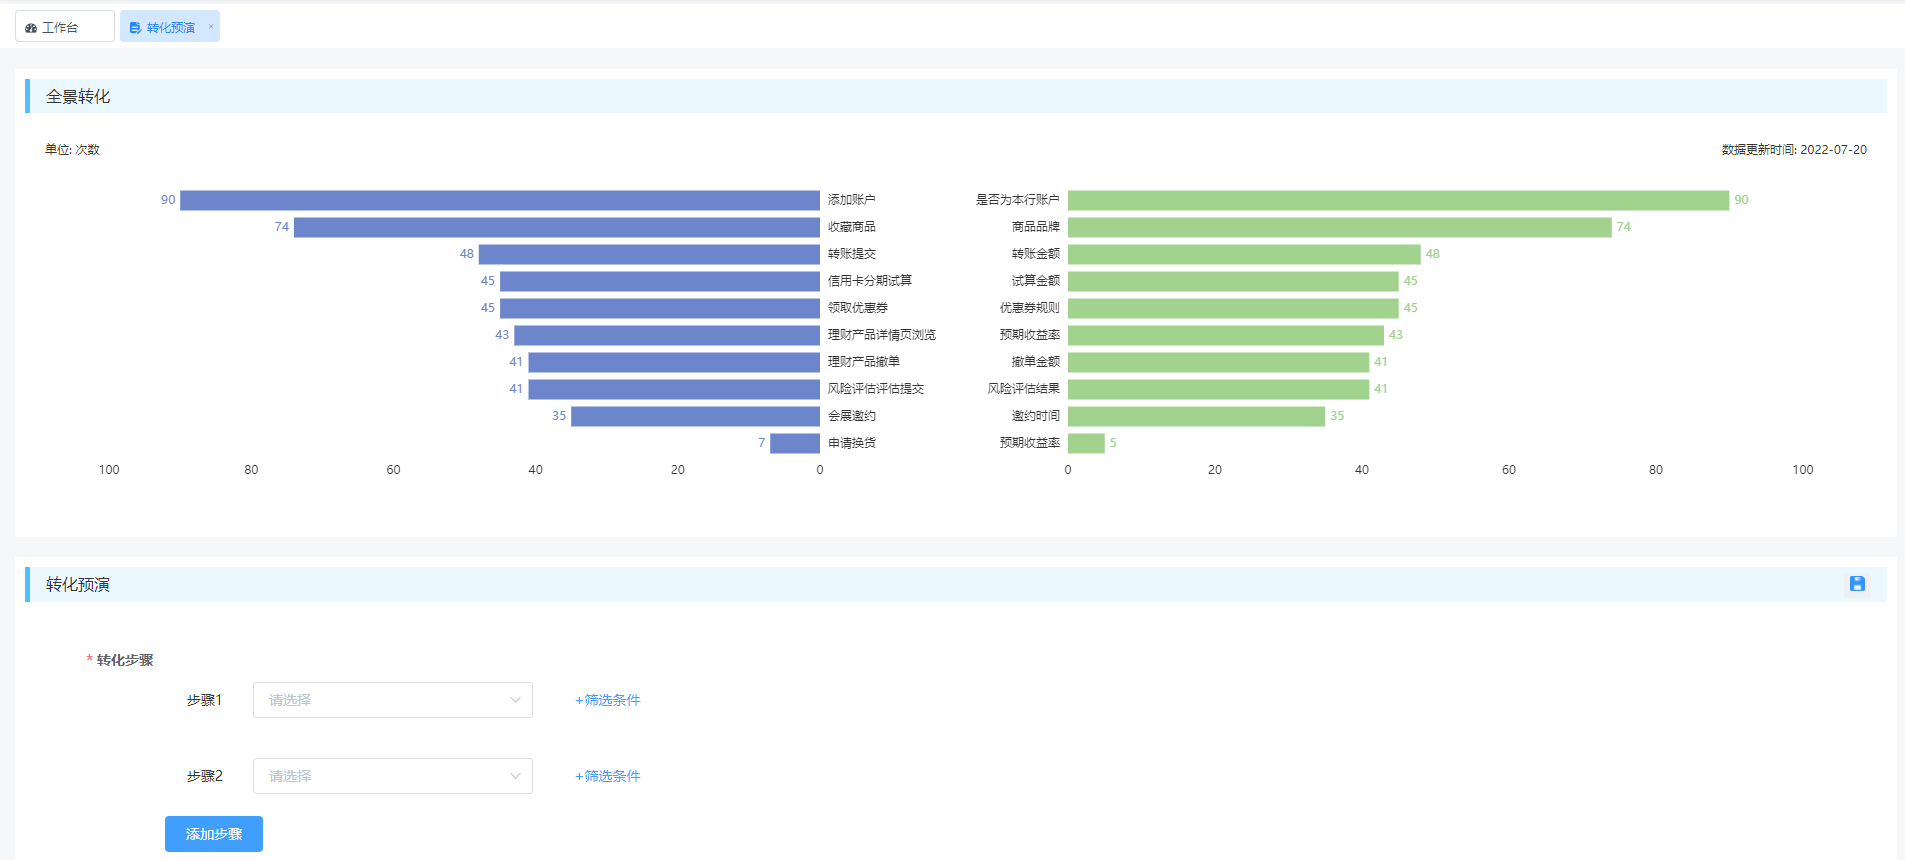Click the 风险评估结果 label

click(1024, 389)
